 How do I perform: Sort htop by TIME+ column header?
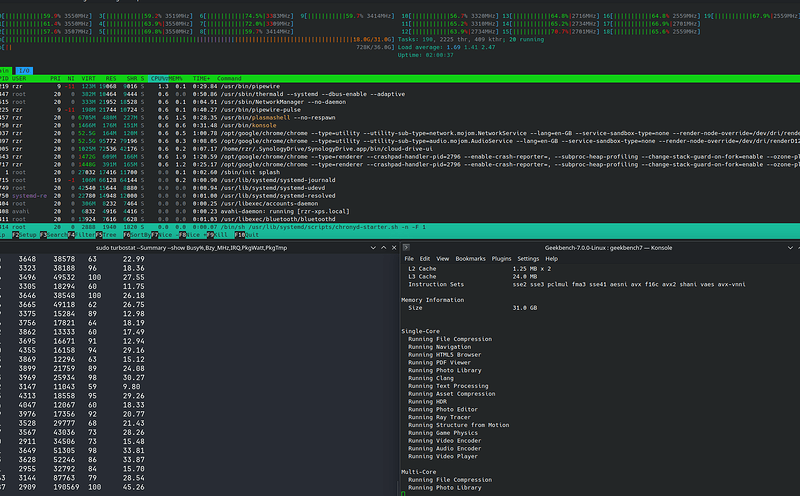(201, 79)
